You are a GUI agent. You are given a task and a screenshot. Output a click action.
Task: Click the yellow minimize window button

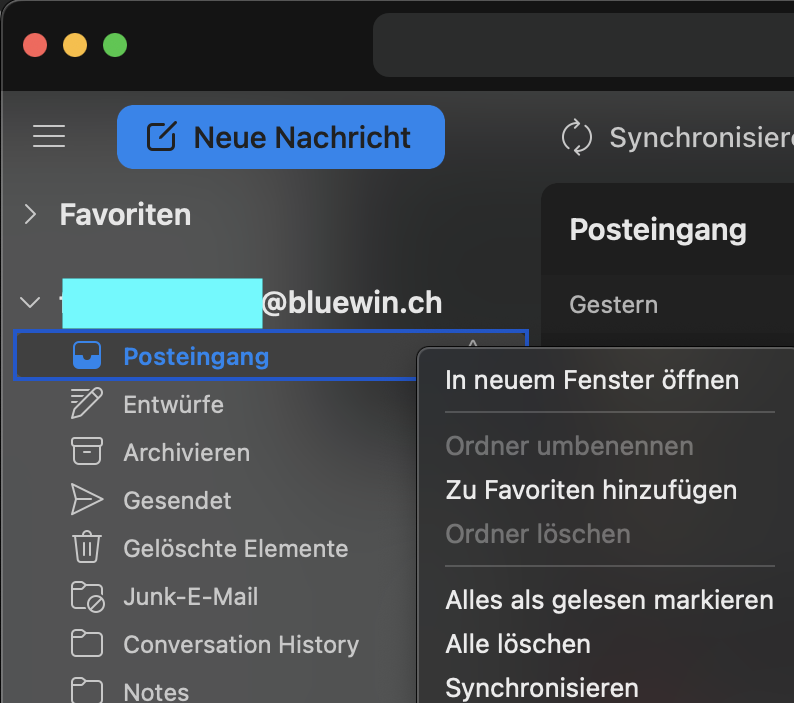point(75,45)
